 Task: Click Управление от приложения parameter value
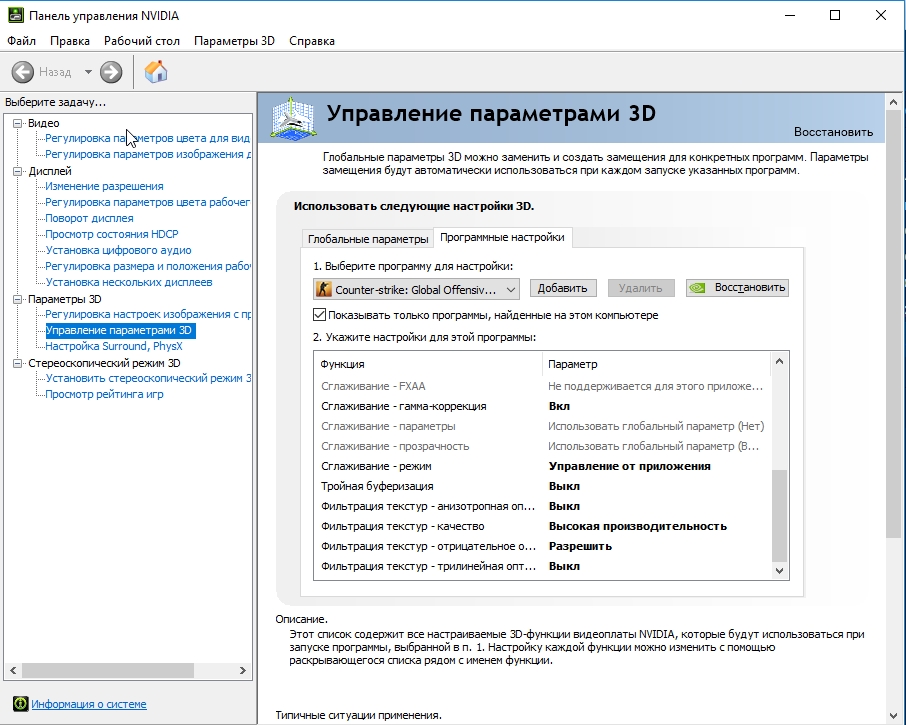point(629,466)
